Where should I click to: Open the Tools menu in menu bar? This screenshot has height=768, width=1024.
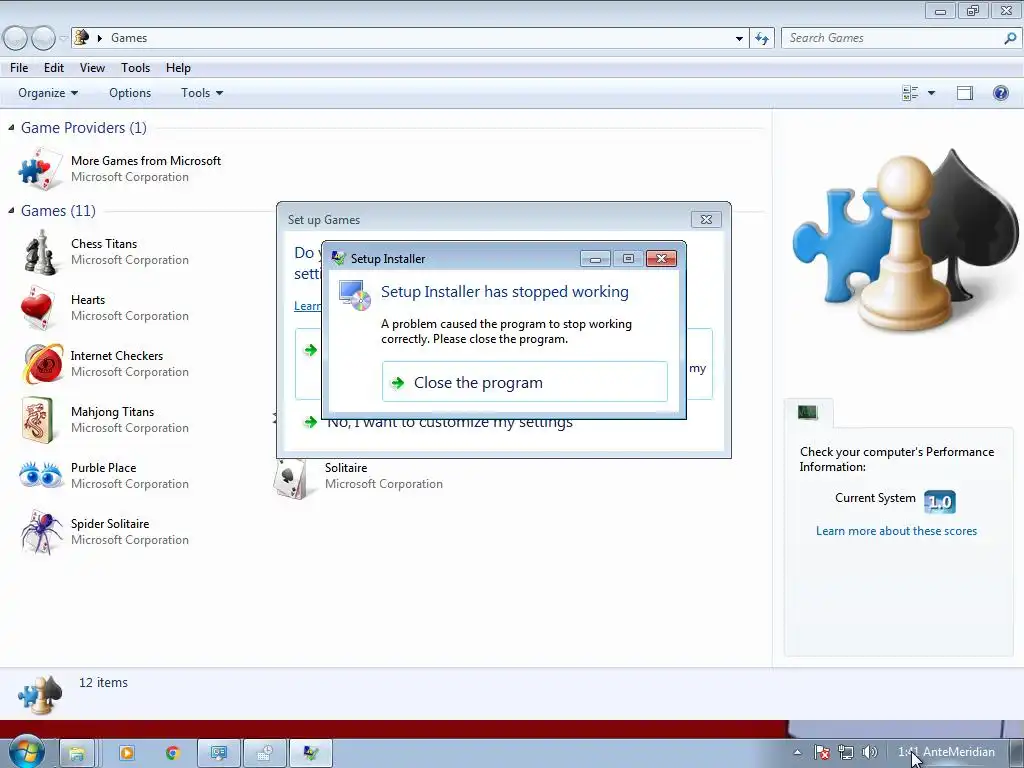(135, 68)
